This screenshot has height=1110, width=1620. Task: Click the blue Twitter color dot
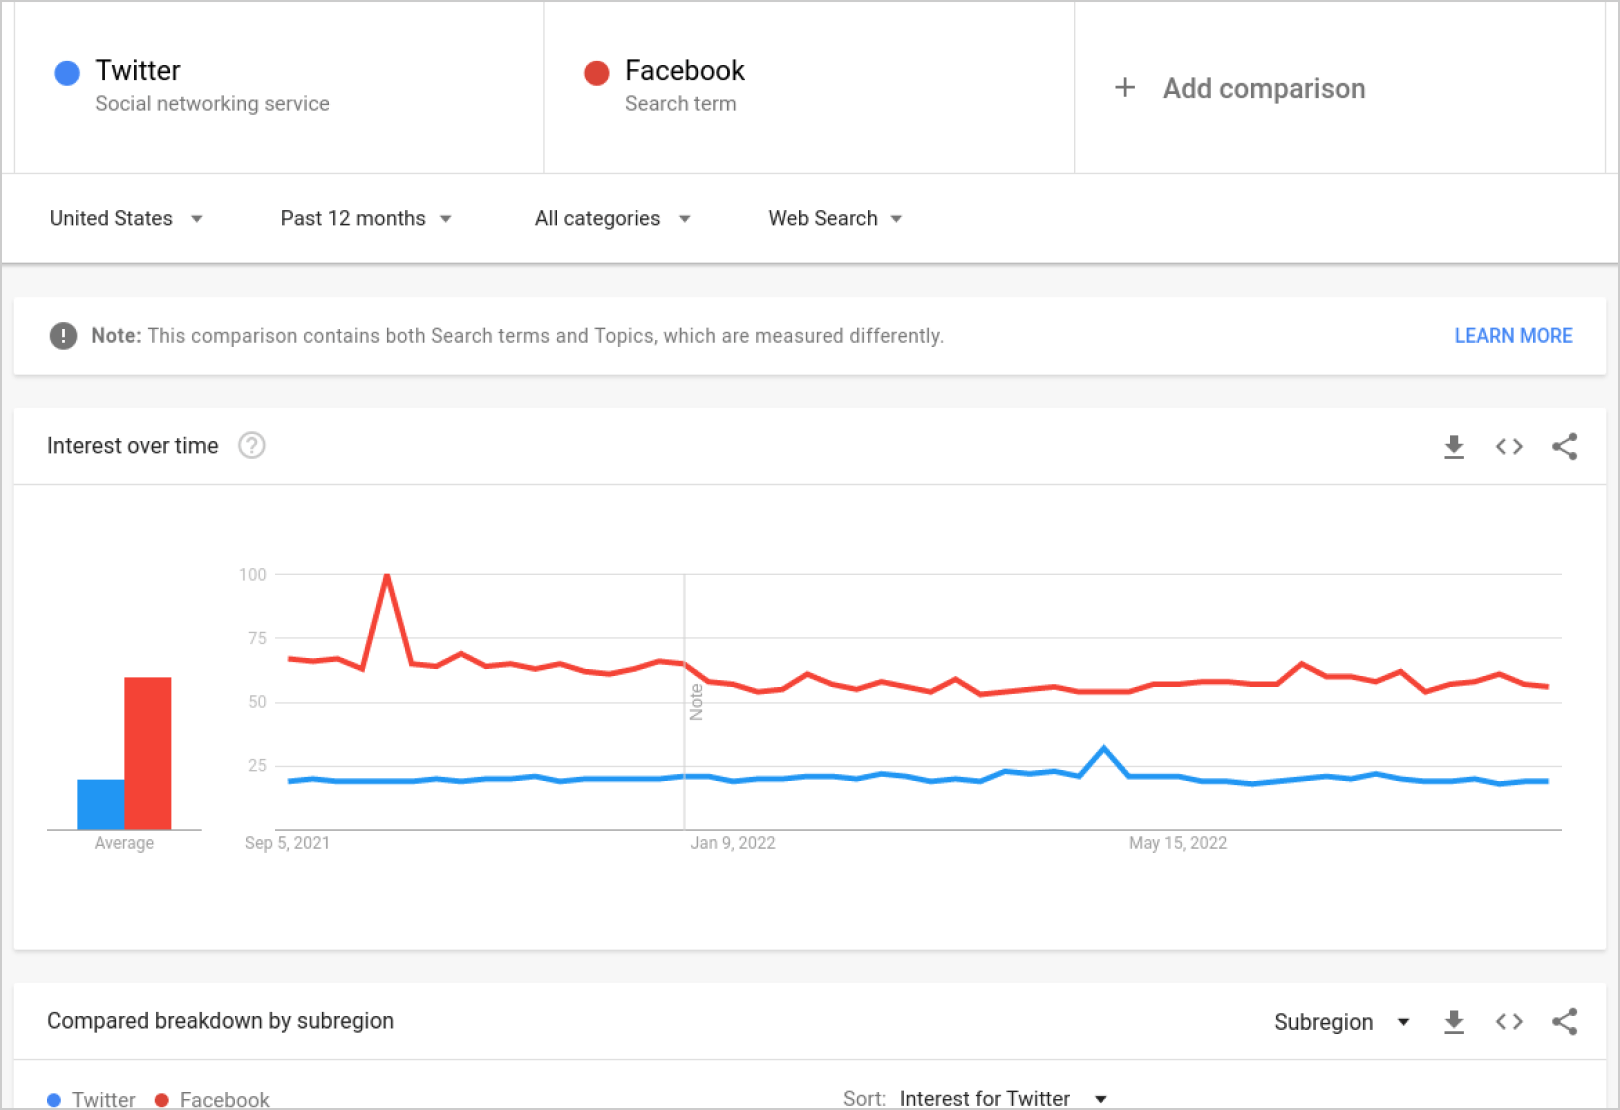pos(67,73)
